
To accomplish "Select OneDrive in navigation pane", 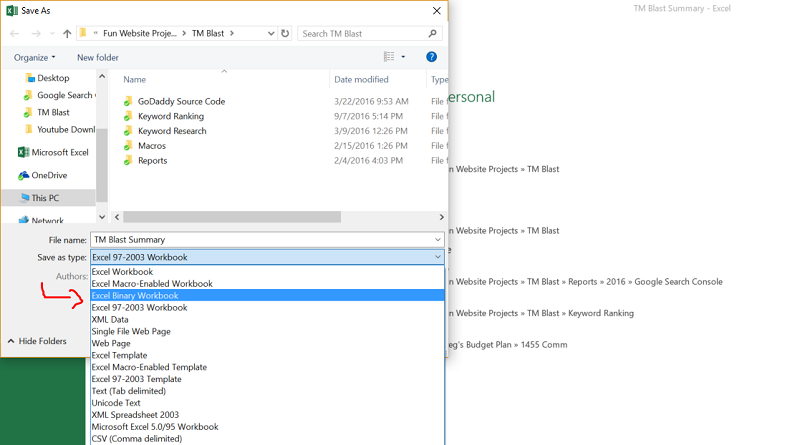I will (x=43, y=175).
